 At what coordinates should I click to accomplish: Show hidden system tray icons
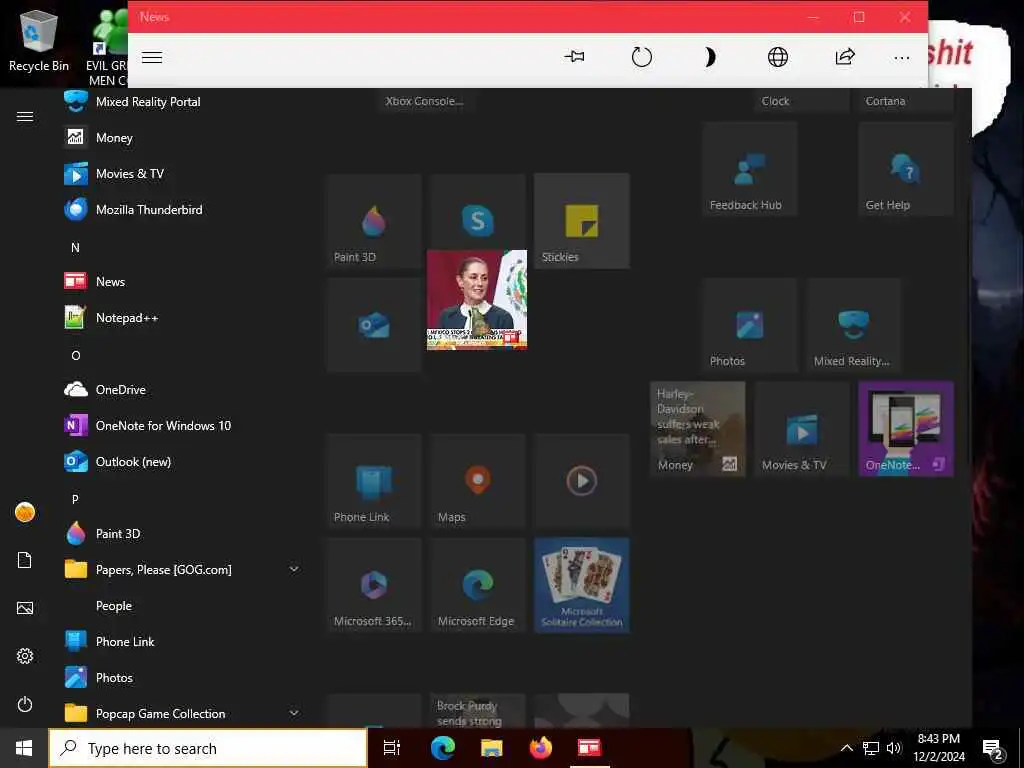coord(846,748)
